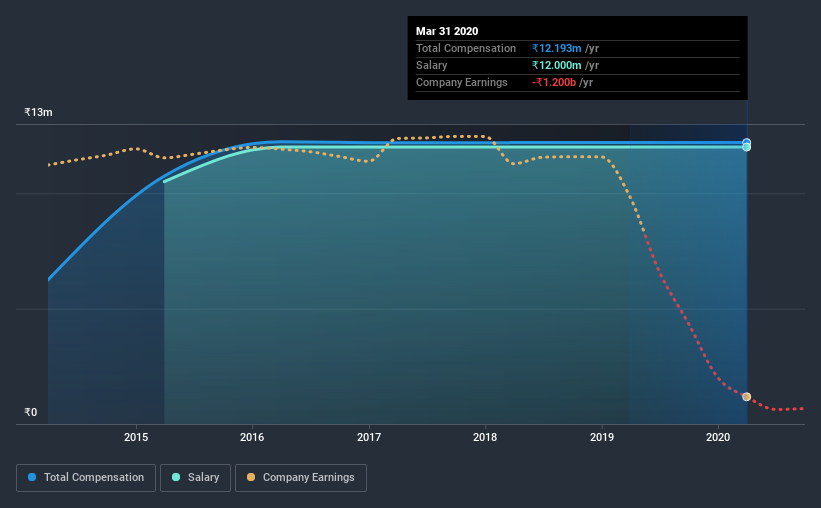Click the 2019 x-axis label
This screenshot has height=508, width=821.
(602, 437)
